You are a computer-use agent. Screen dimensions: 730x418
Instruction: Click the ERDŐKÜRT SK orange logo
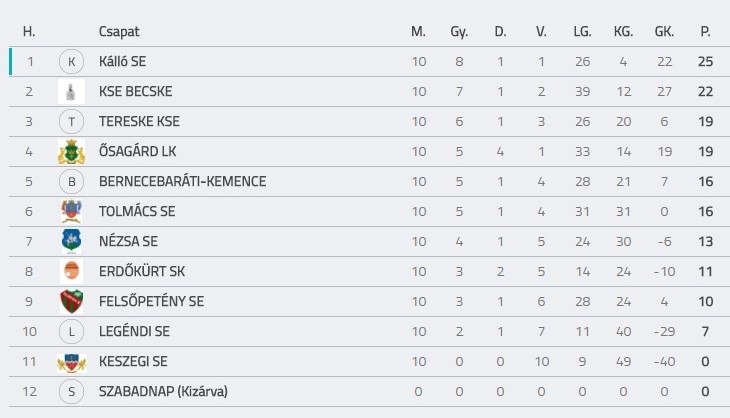tap(71, 271)
